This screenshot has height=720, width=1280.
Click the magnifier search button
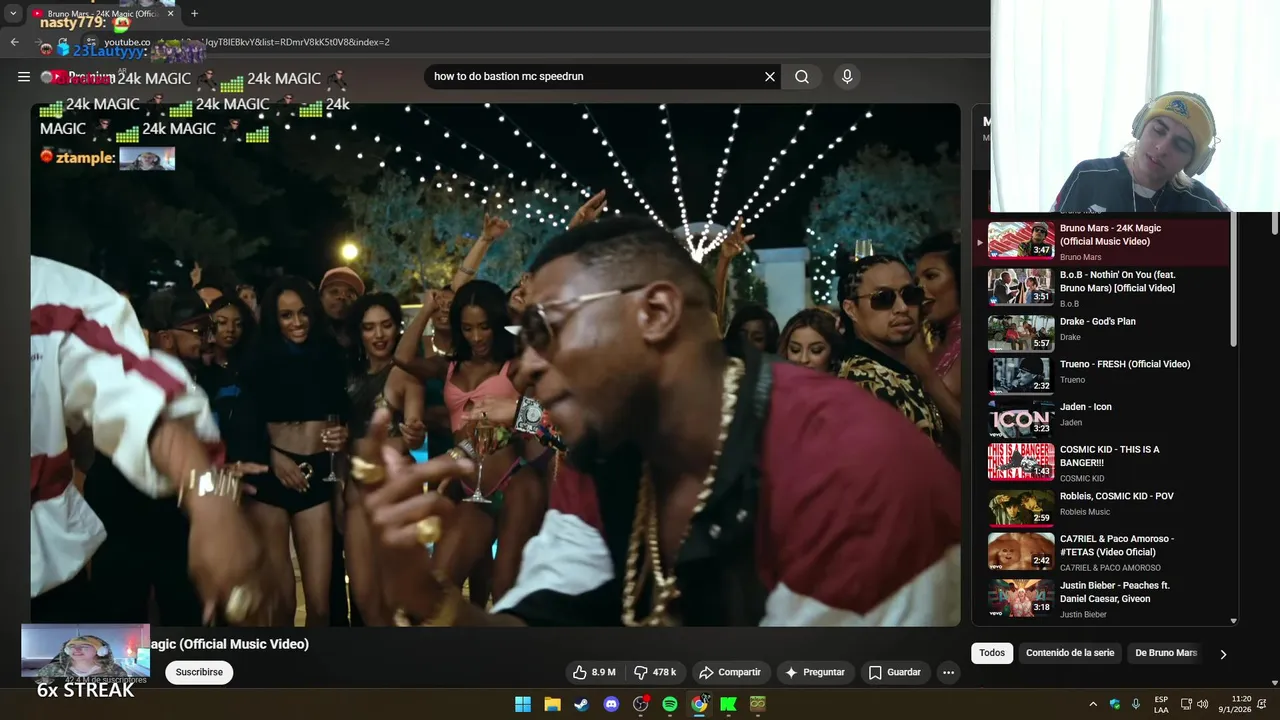[x=802, y=77]
